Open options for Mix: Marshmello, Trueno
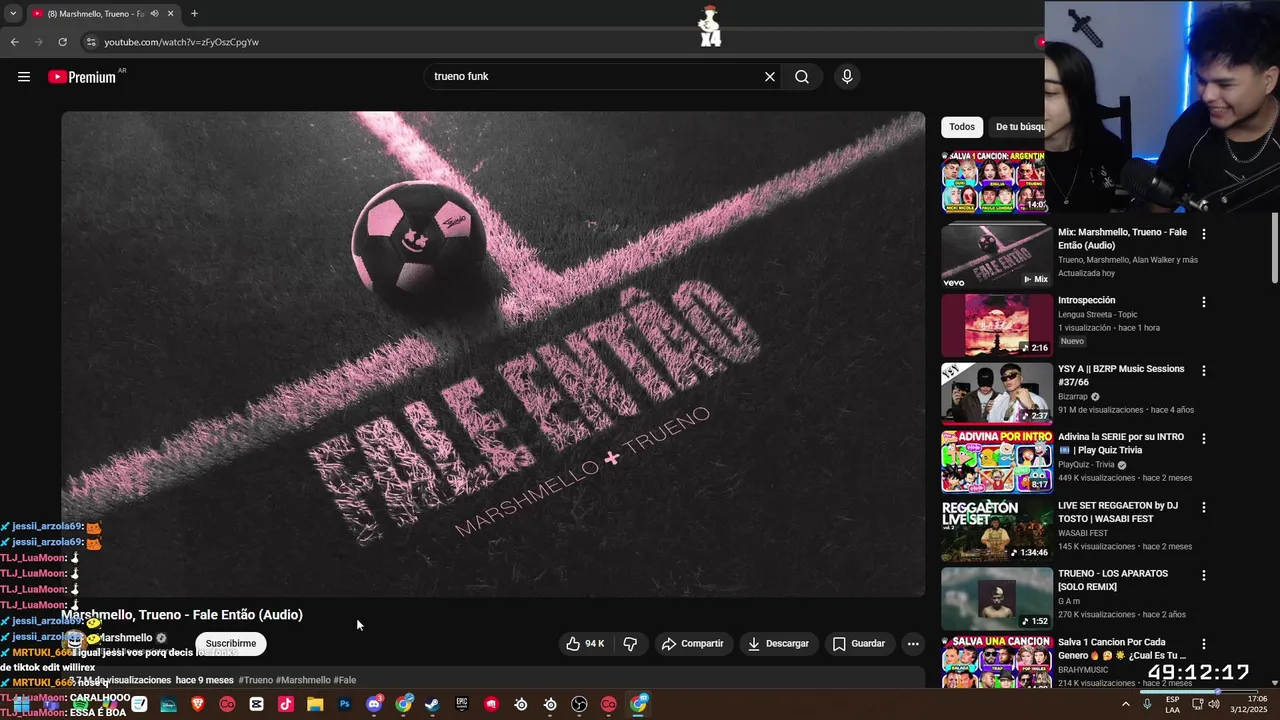This screenshot has width=1280, height=720. coord(1204,234)
